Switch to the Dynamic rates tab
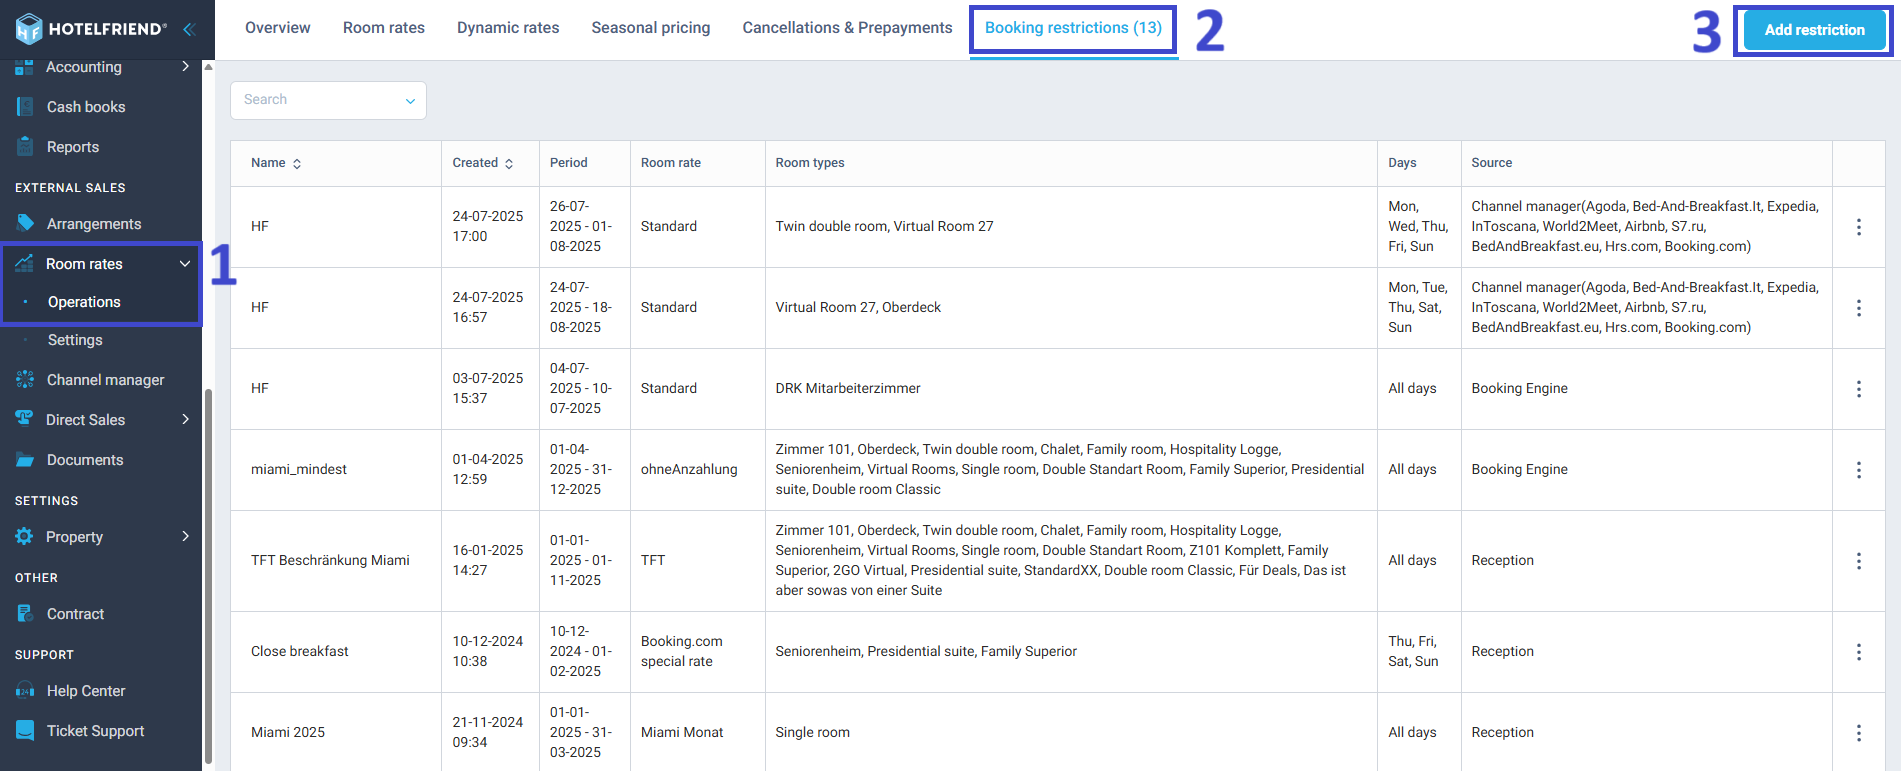1901x771 pixels. click(x=508, y=28)
